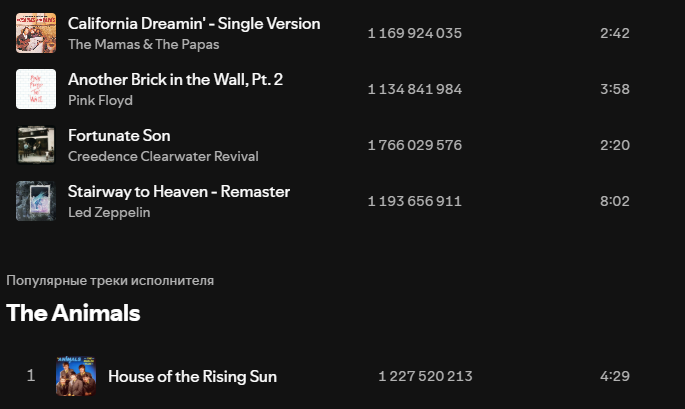Open Led Zeppelin artist link

tap(109, 212)
